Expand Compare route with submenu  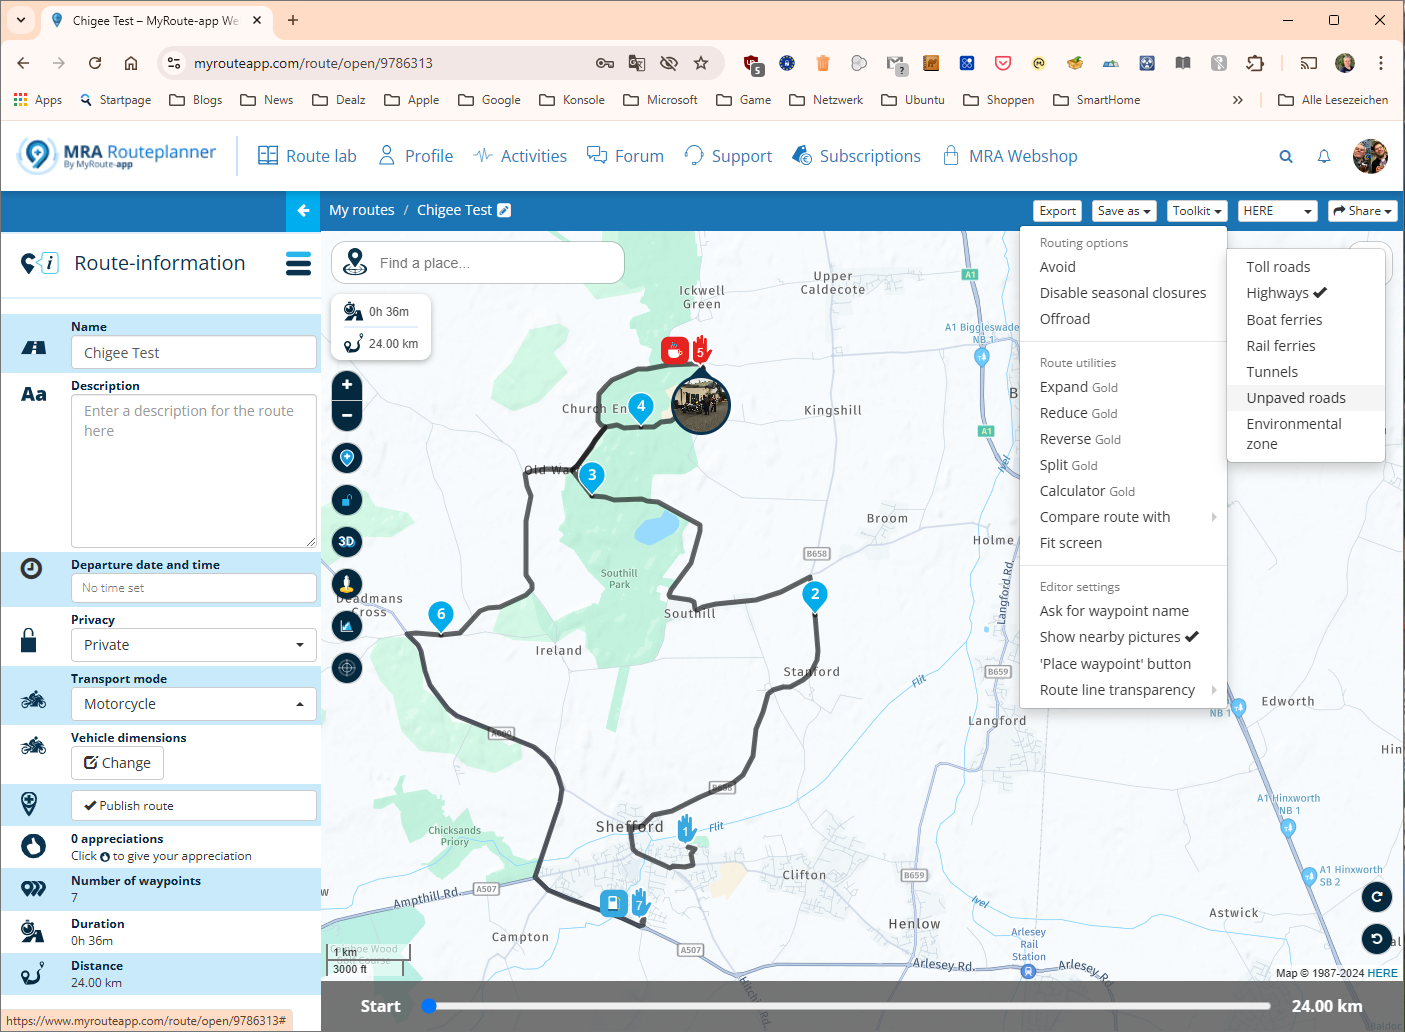click(1123, 517)
